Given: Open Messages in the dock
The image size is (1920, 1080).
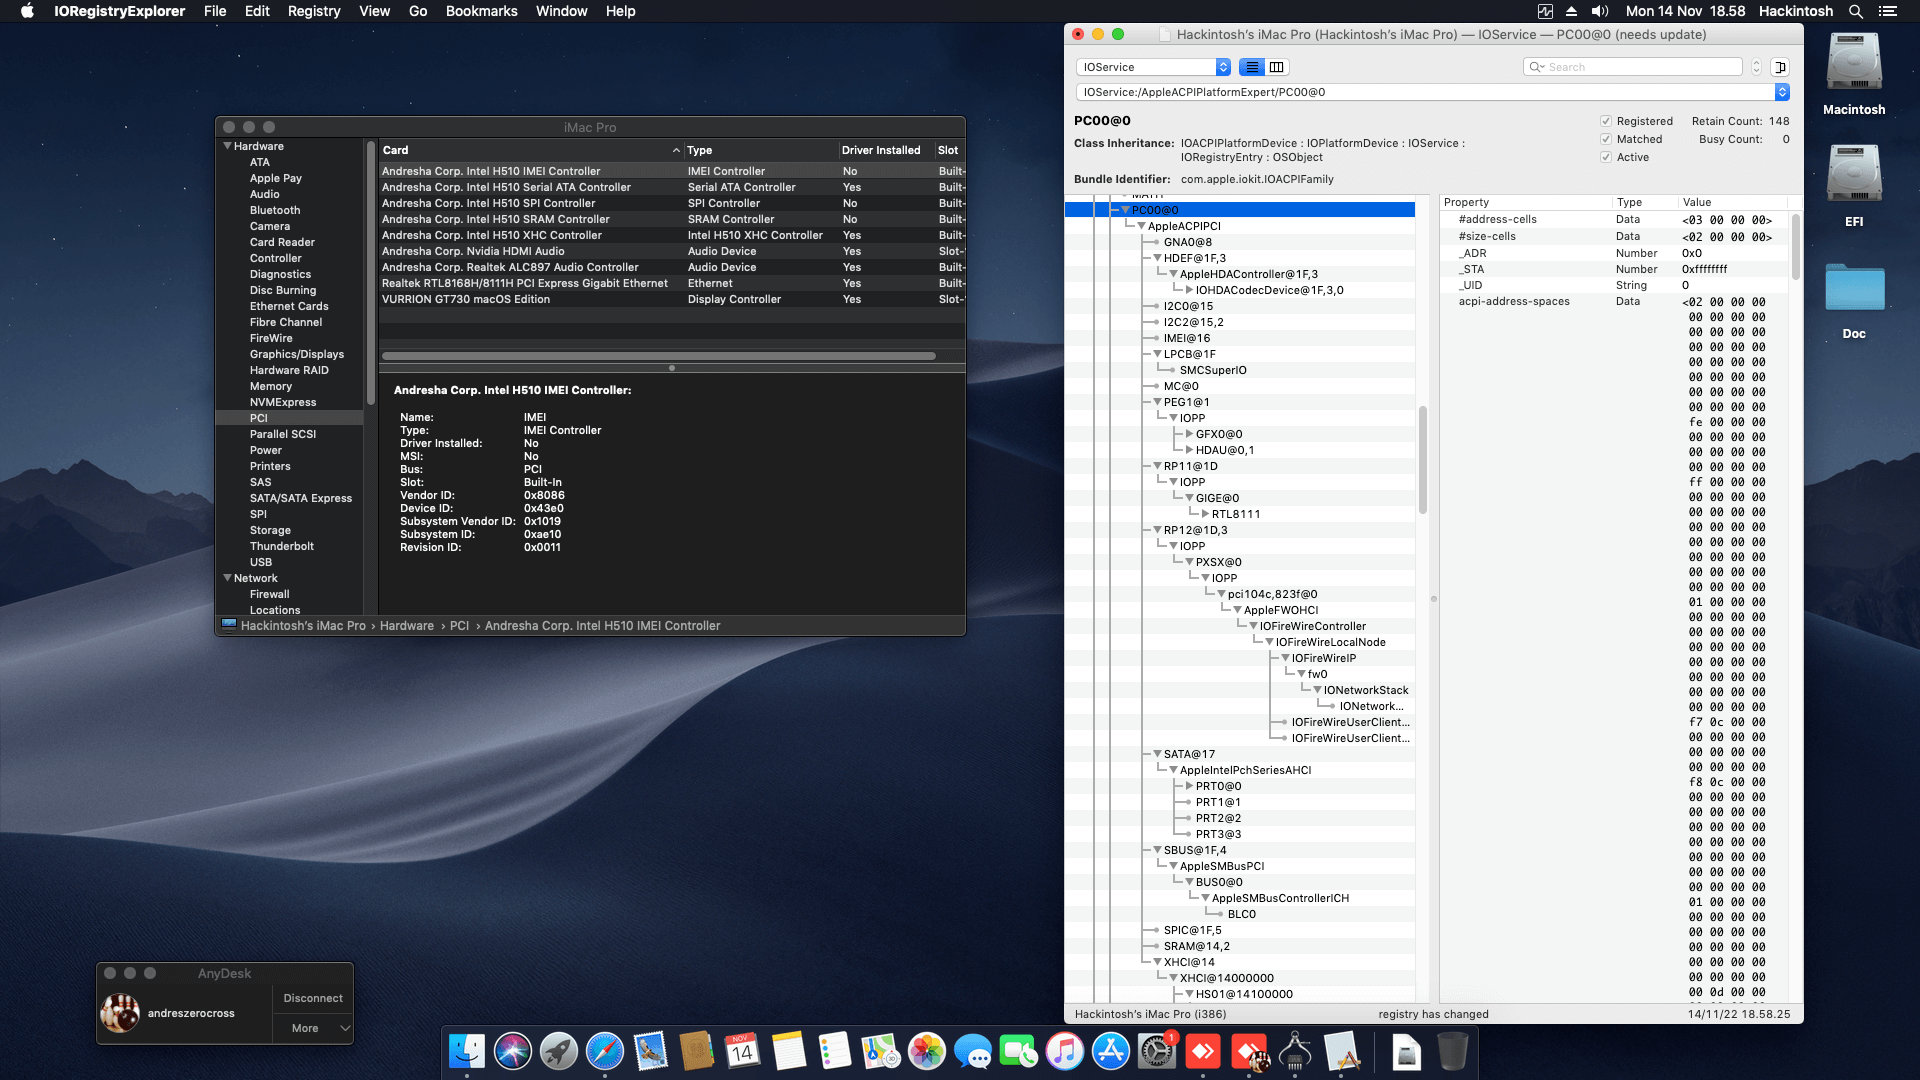Looking at the screenshot, I should 973,1052.
